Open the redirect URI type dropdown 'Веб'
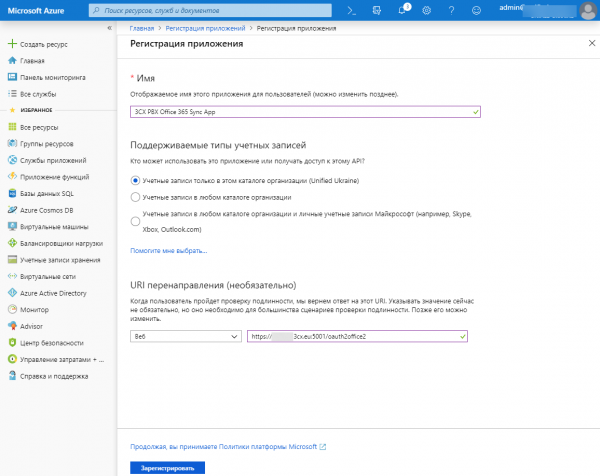 (185, 337)
